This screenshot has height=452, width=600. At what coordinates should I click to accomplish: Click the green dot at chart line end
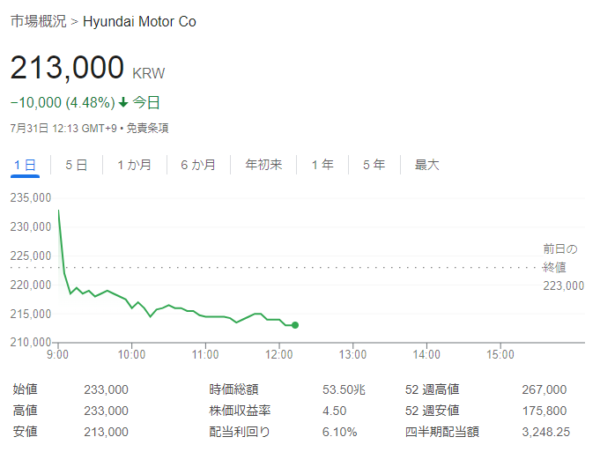pos(295,325)
